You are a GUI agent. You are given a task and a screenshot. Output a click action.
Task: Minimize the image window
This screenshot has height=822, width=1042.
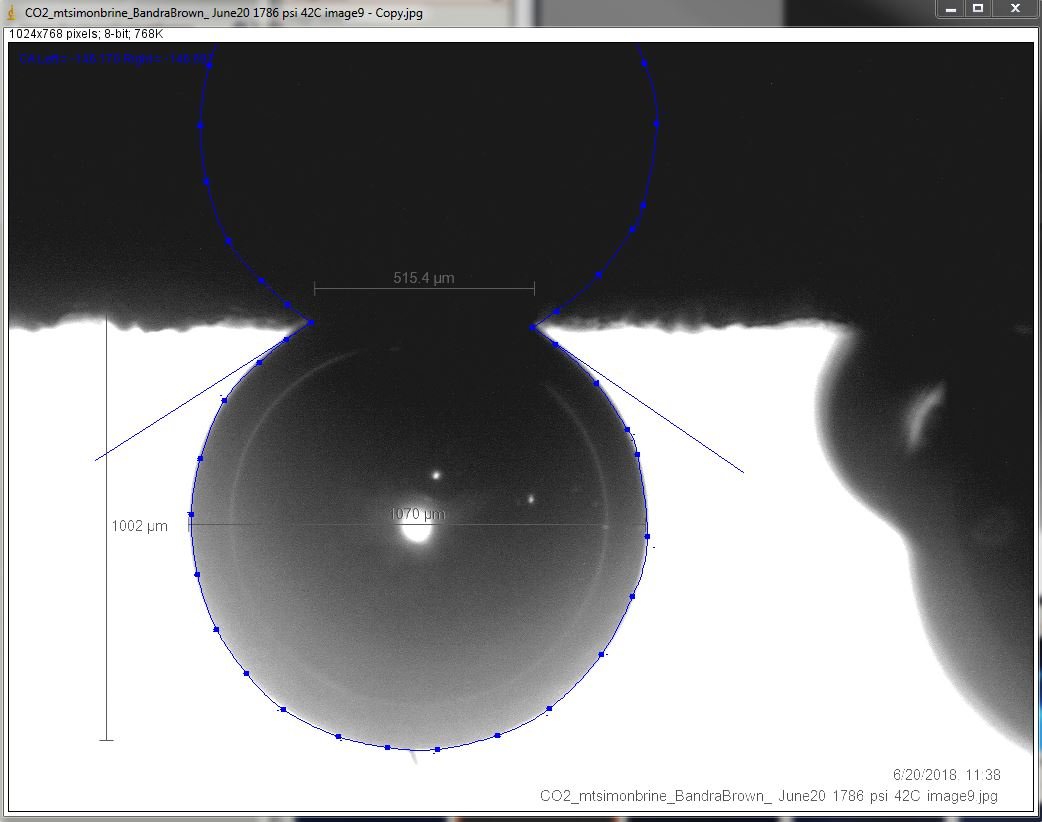pyautogui.click(x=950, y=9)
